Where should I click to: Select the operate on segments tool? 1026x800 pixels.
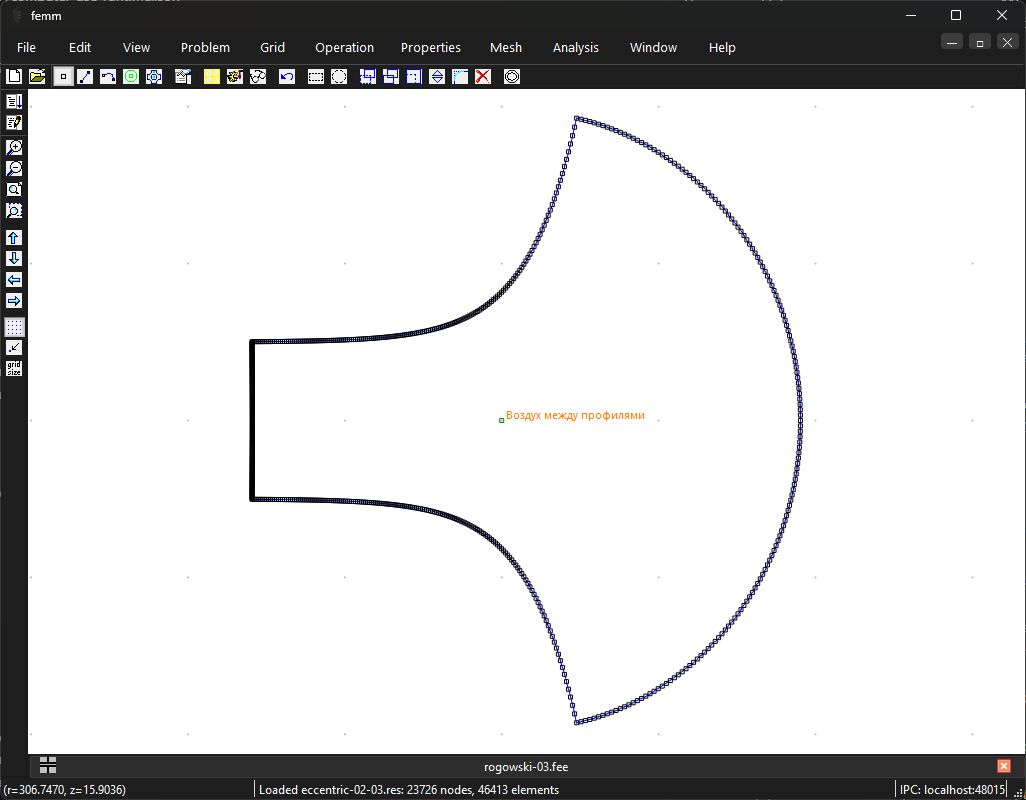tap(85, 77)
